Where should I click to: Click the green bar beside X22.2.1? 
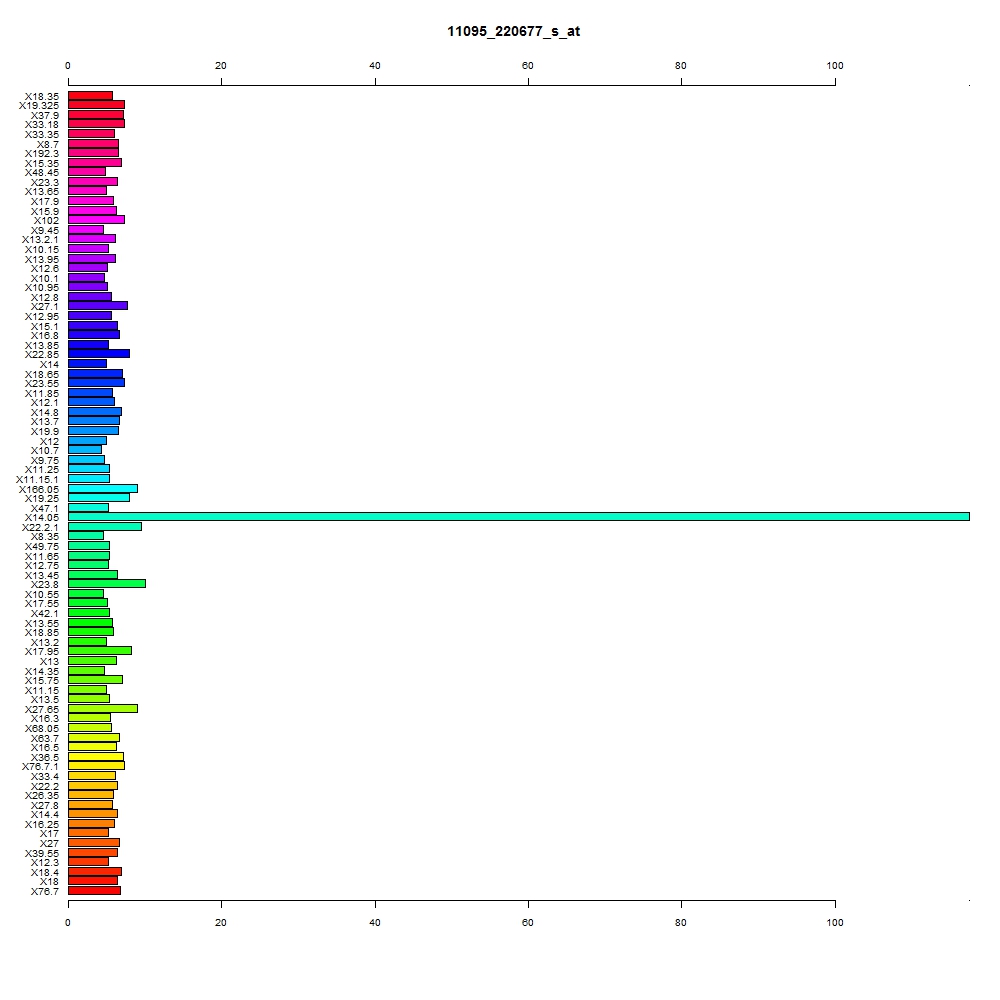(x=105, y=527)
